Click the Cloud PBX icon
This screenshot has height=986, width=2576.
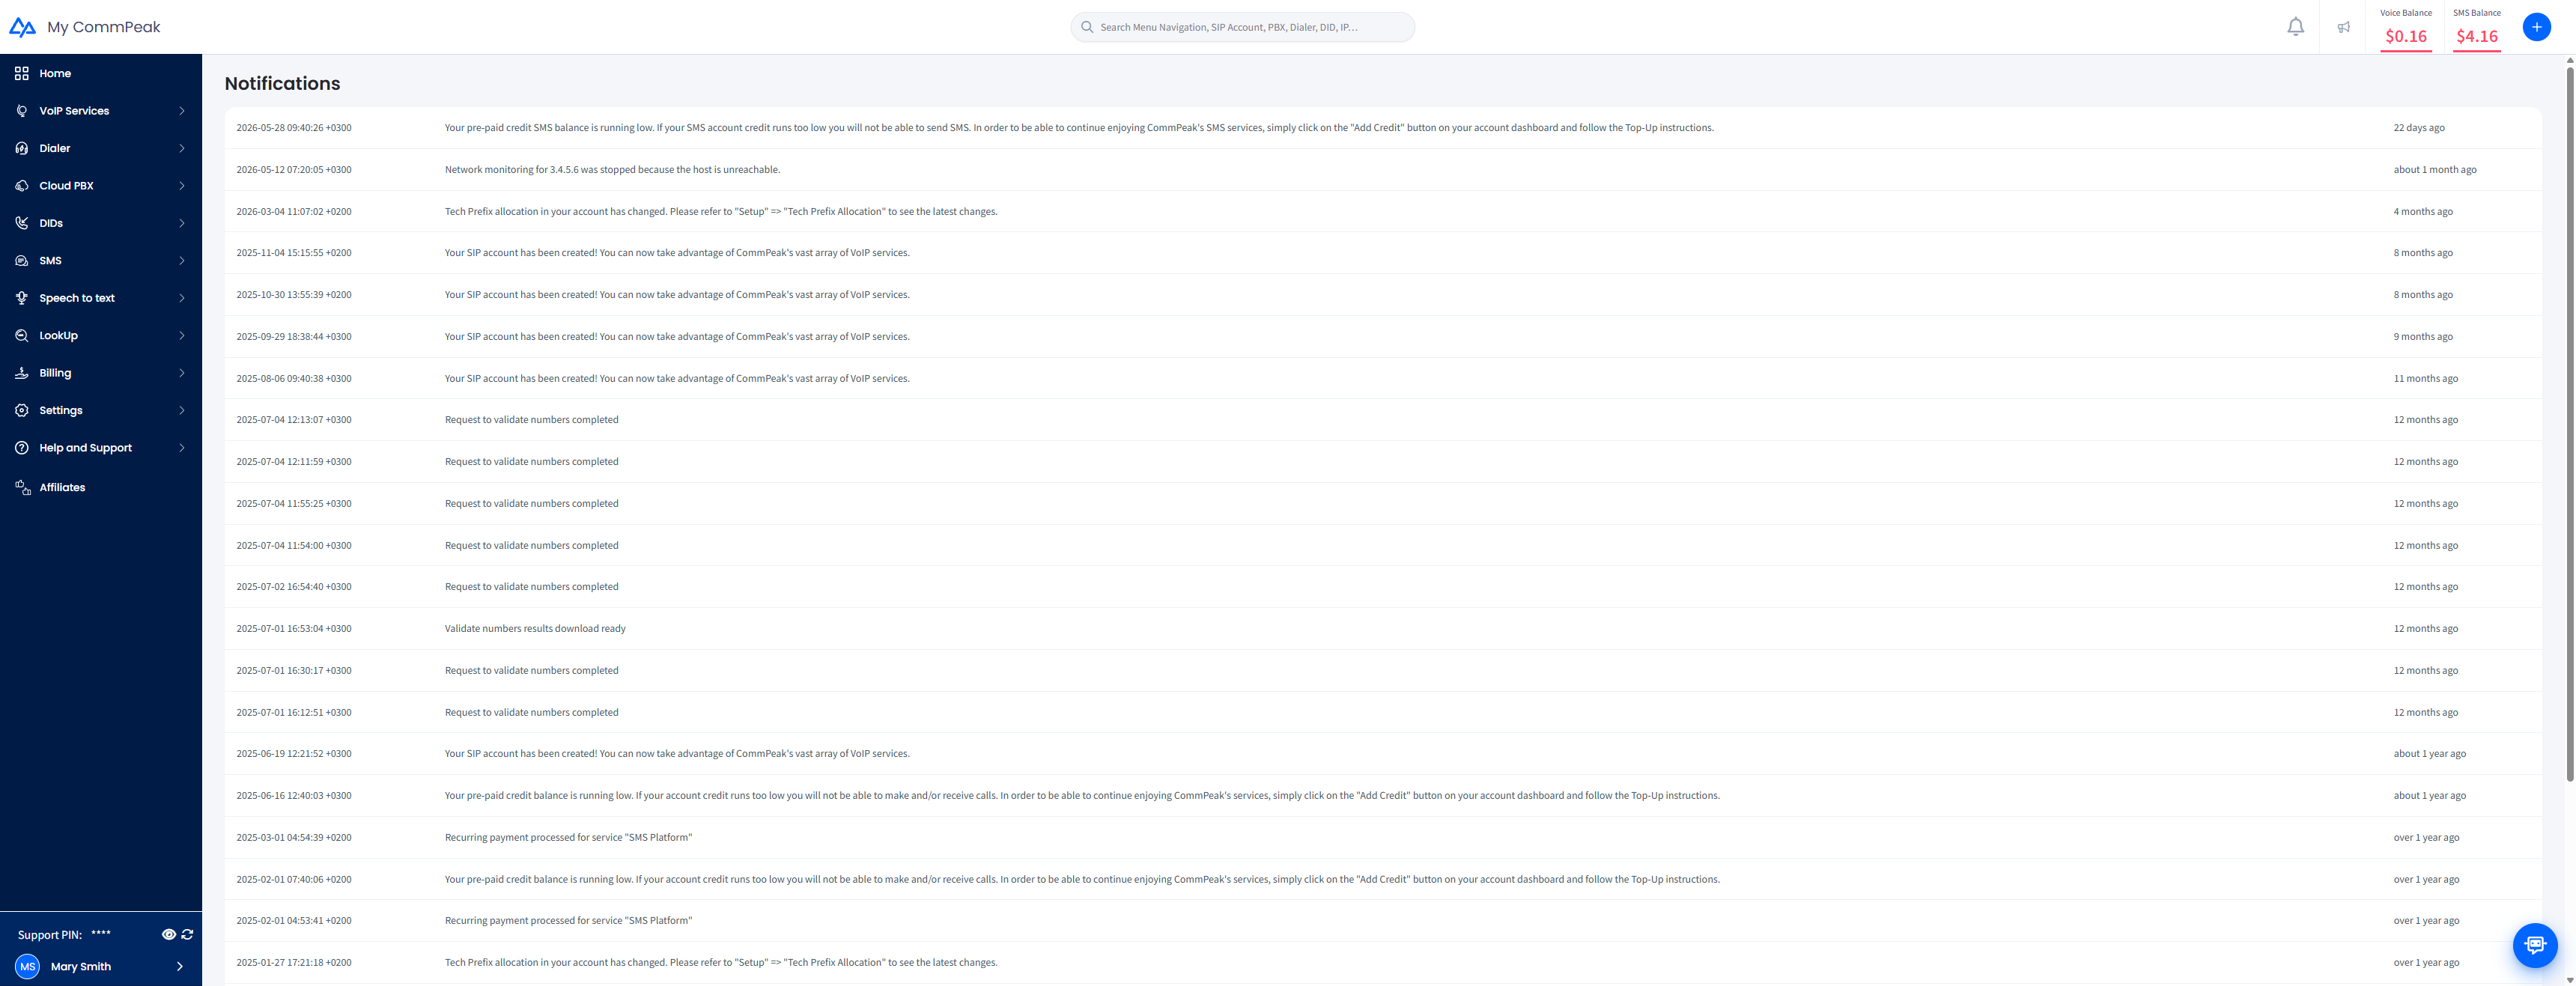pos(22,186)
